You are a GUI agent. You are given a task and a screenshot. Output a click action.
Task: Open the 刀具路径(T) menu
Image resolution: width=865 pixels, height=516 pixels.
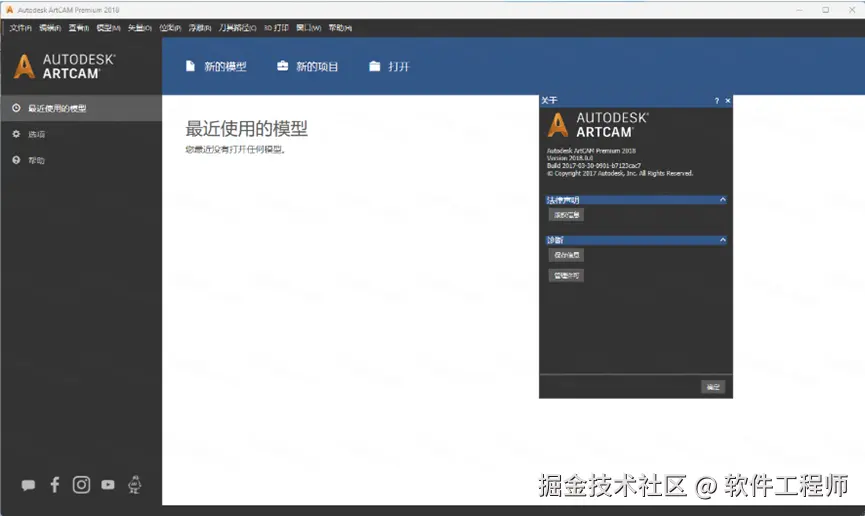click(237, 28)
